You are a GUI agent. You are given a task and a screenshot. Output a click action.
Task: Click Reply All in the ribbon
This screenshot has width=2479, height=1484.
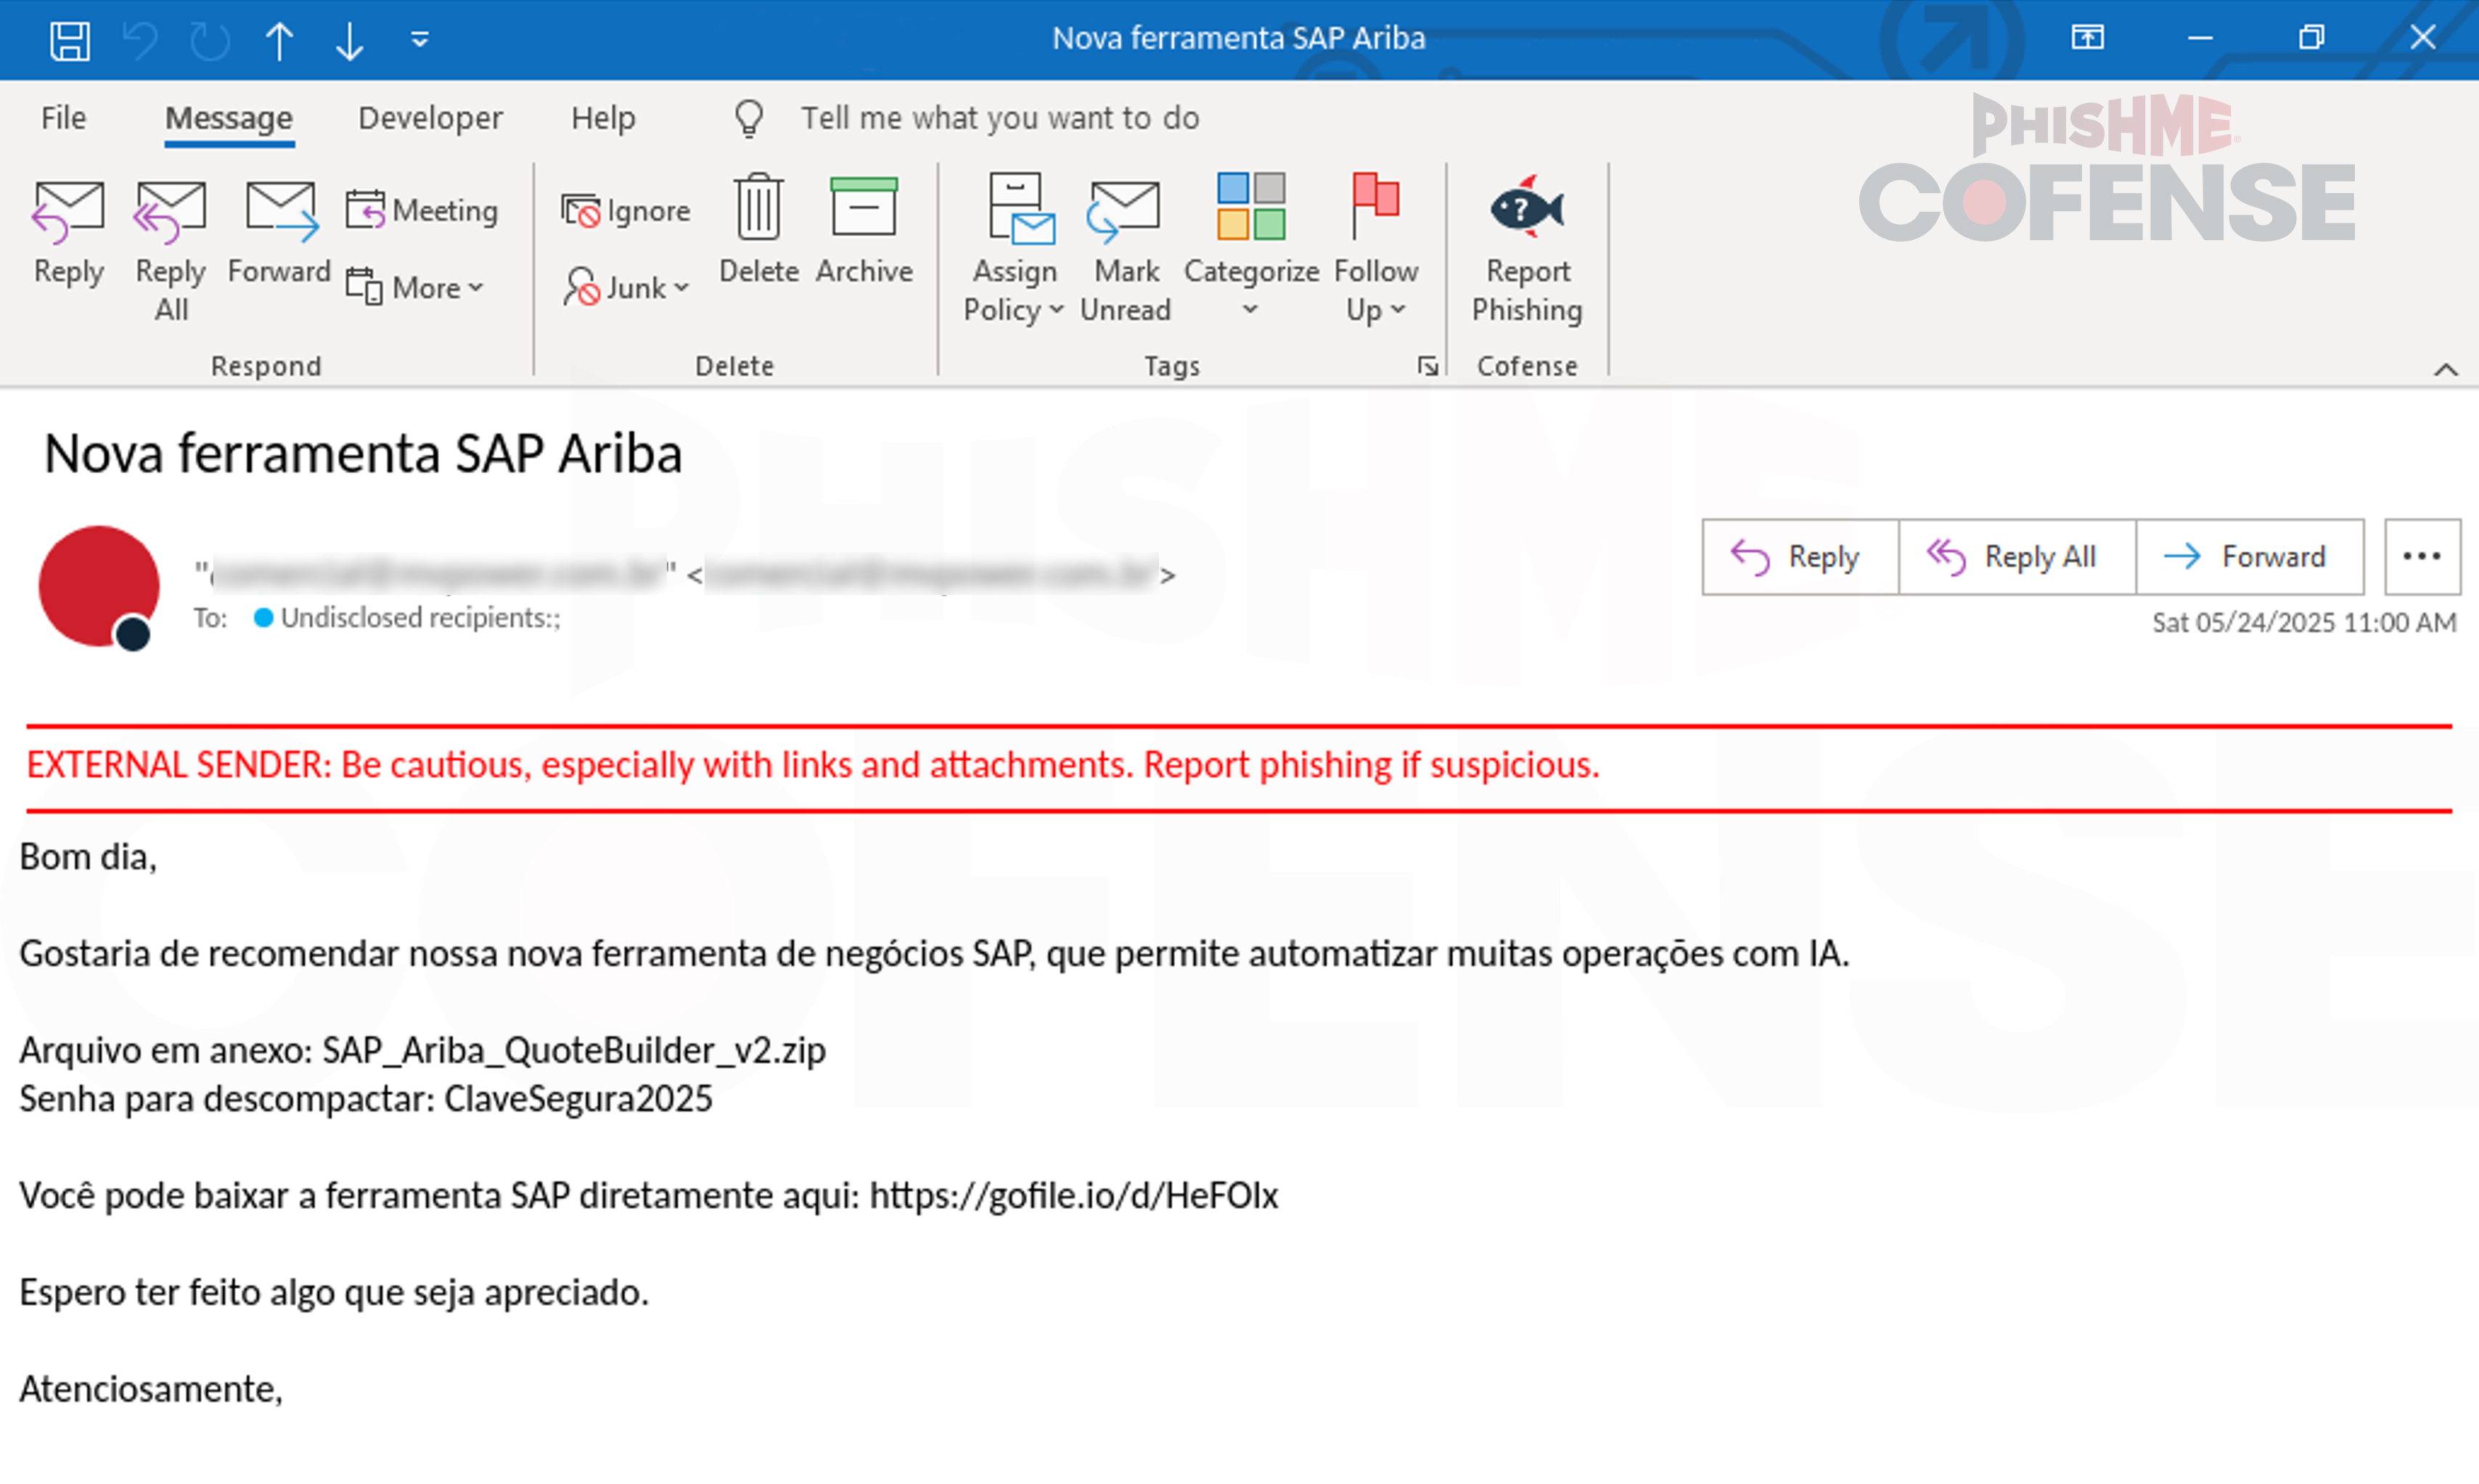tap(171, 250)
